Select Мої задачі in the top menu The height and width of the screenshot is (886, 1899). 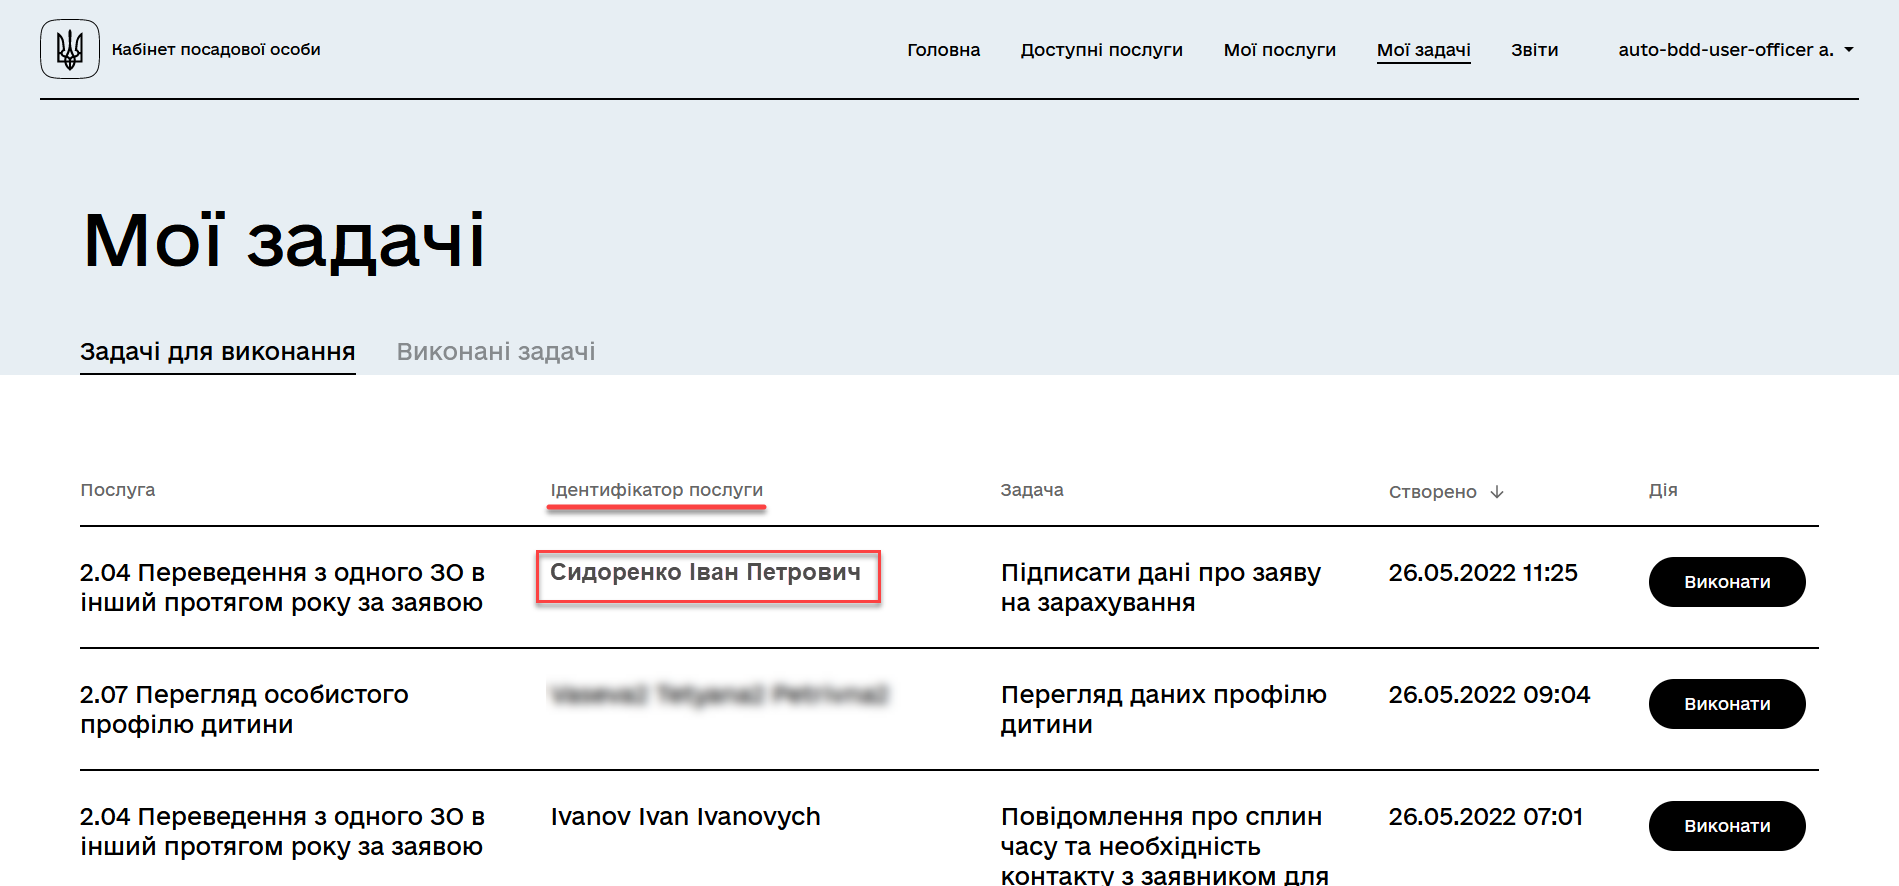[1423, 50]
